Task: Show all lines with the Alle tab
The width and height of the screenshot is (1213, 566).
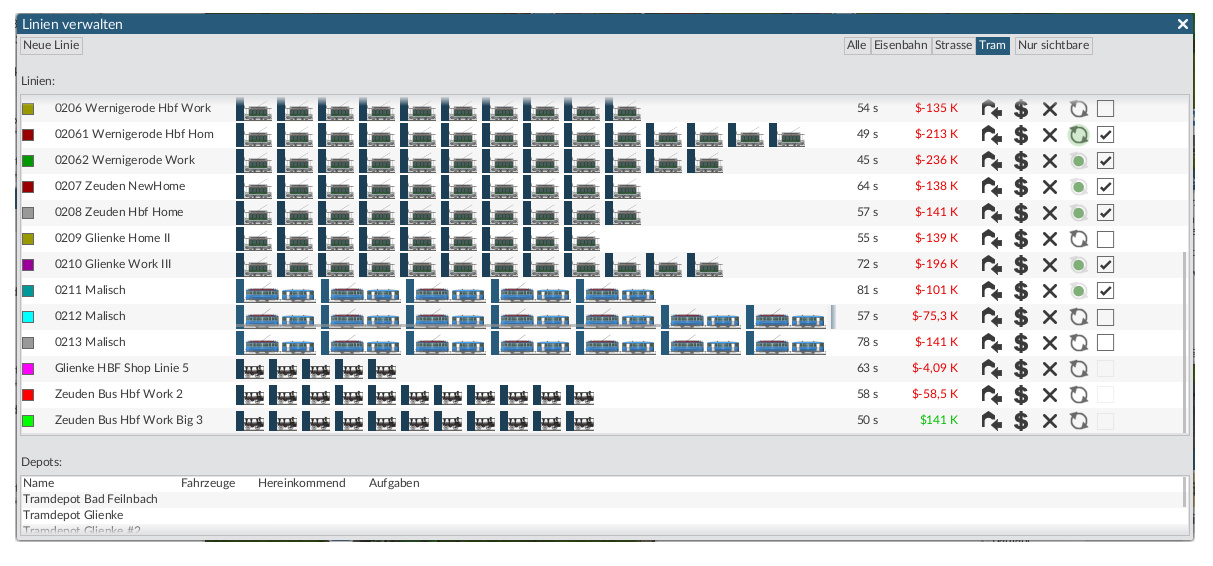Action: [x=857, y=46]
